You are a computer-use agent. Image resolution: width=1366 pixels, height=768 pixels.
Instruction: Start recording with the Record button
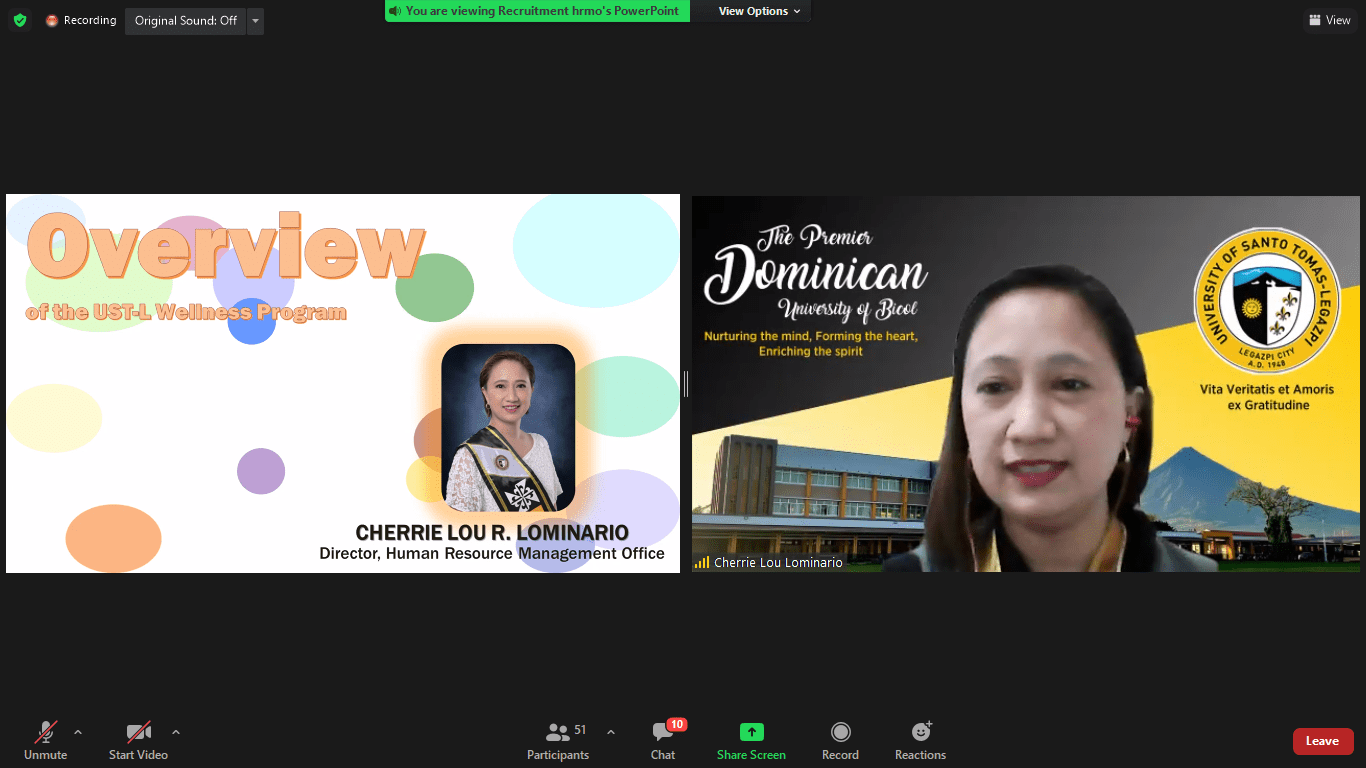coord(840,740)
